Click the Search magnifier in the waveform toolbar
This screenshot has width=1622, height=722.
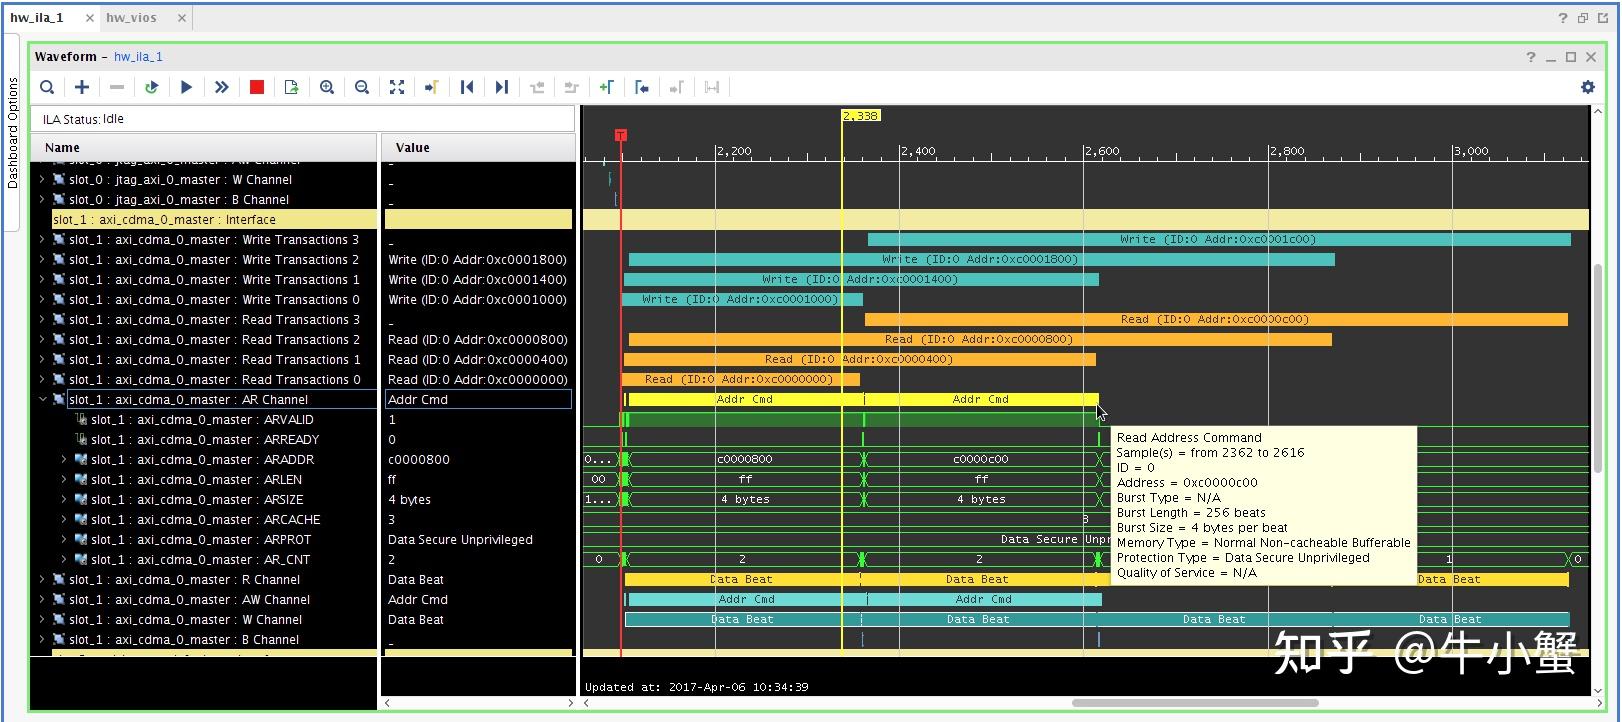[47, 88]
